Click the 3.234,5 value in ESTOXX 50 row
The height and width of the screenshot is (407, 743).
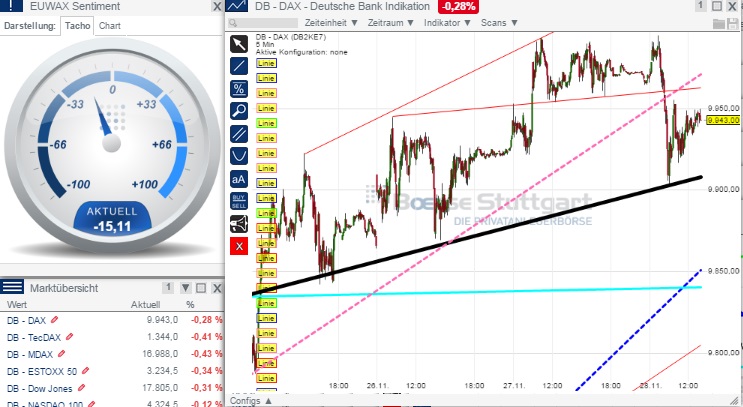162,371
